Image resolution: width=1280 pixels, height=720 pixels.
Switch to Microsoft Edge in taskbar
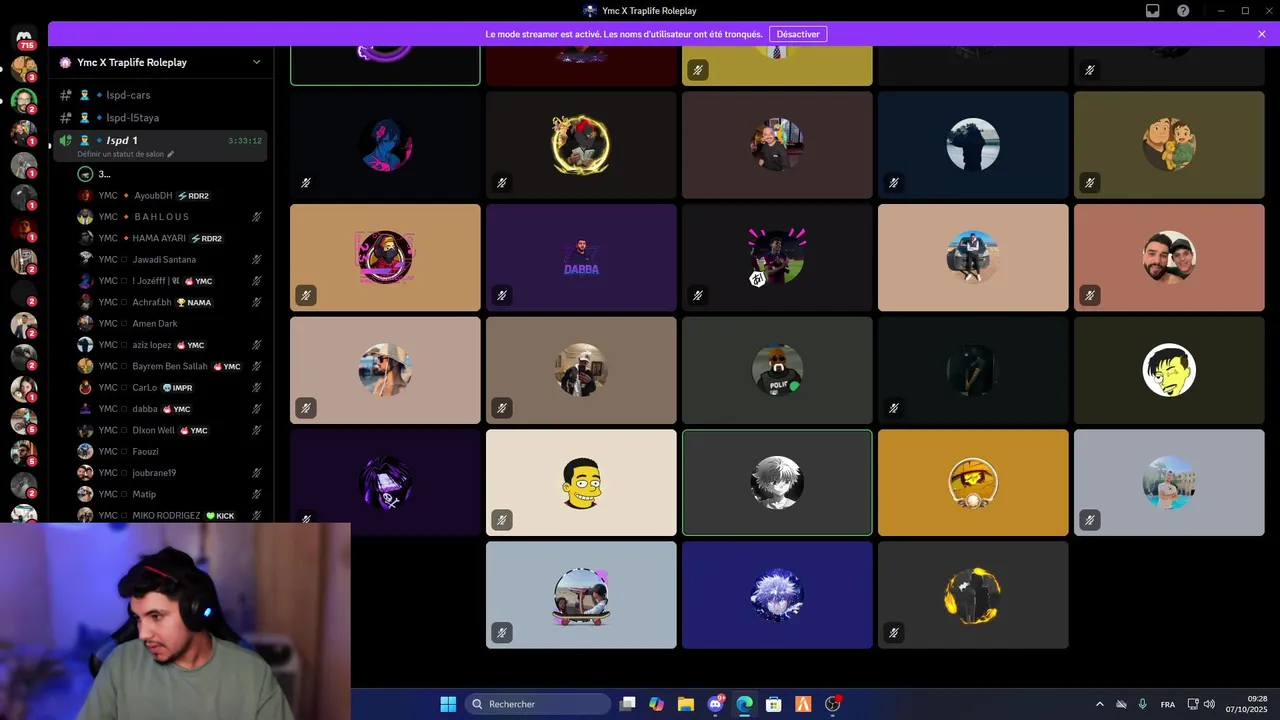click(x=744, y=704)
